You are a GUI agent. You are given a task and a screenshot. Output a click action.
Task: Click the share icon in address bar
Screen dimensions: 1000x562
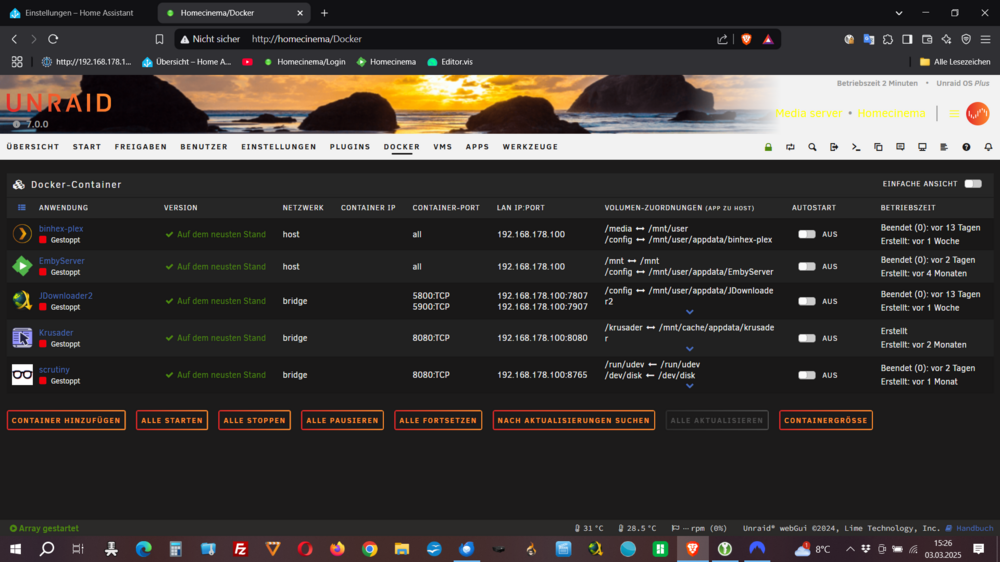click(x=722, y=39)
